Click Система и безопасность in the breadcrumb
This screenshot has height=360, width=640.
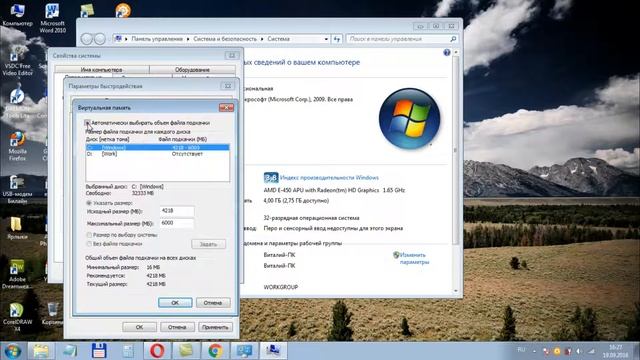(x=225, y=39)
